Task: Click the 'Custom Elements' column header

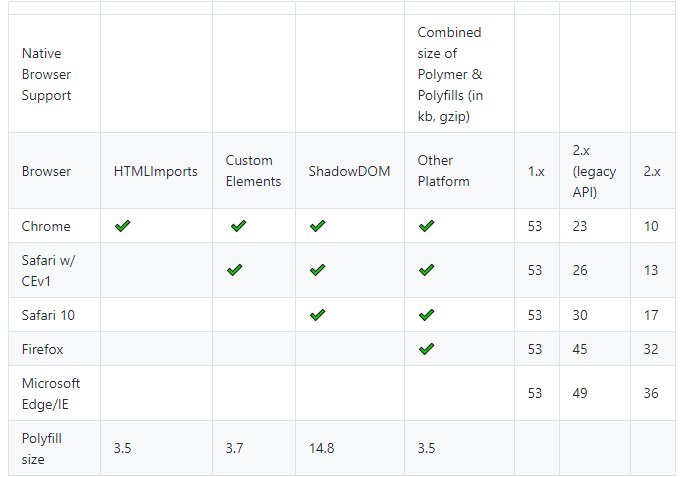Action: (x=253, y=171)
